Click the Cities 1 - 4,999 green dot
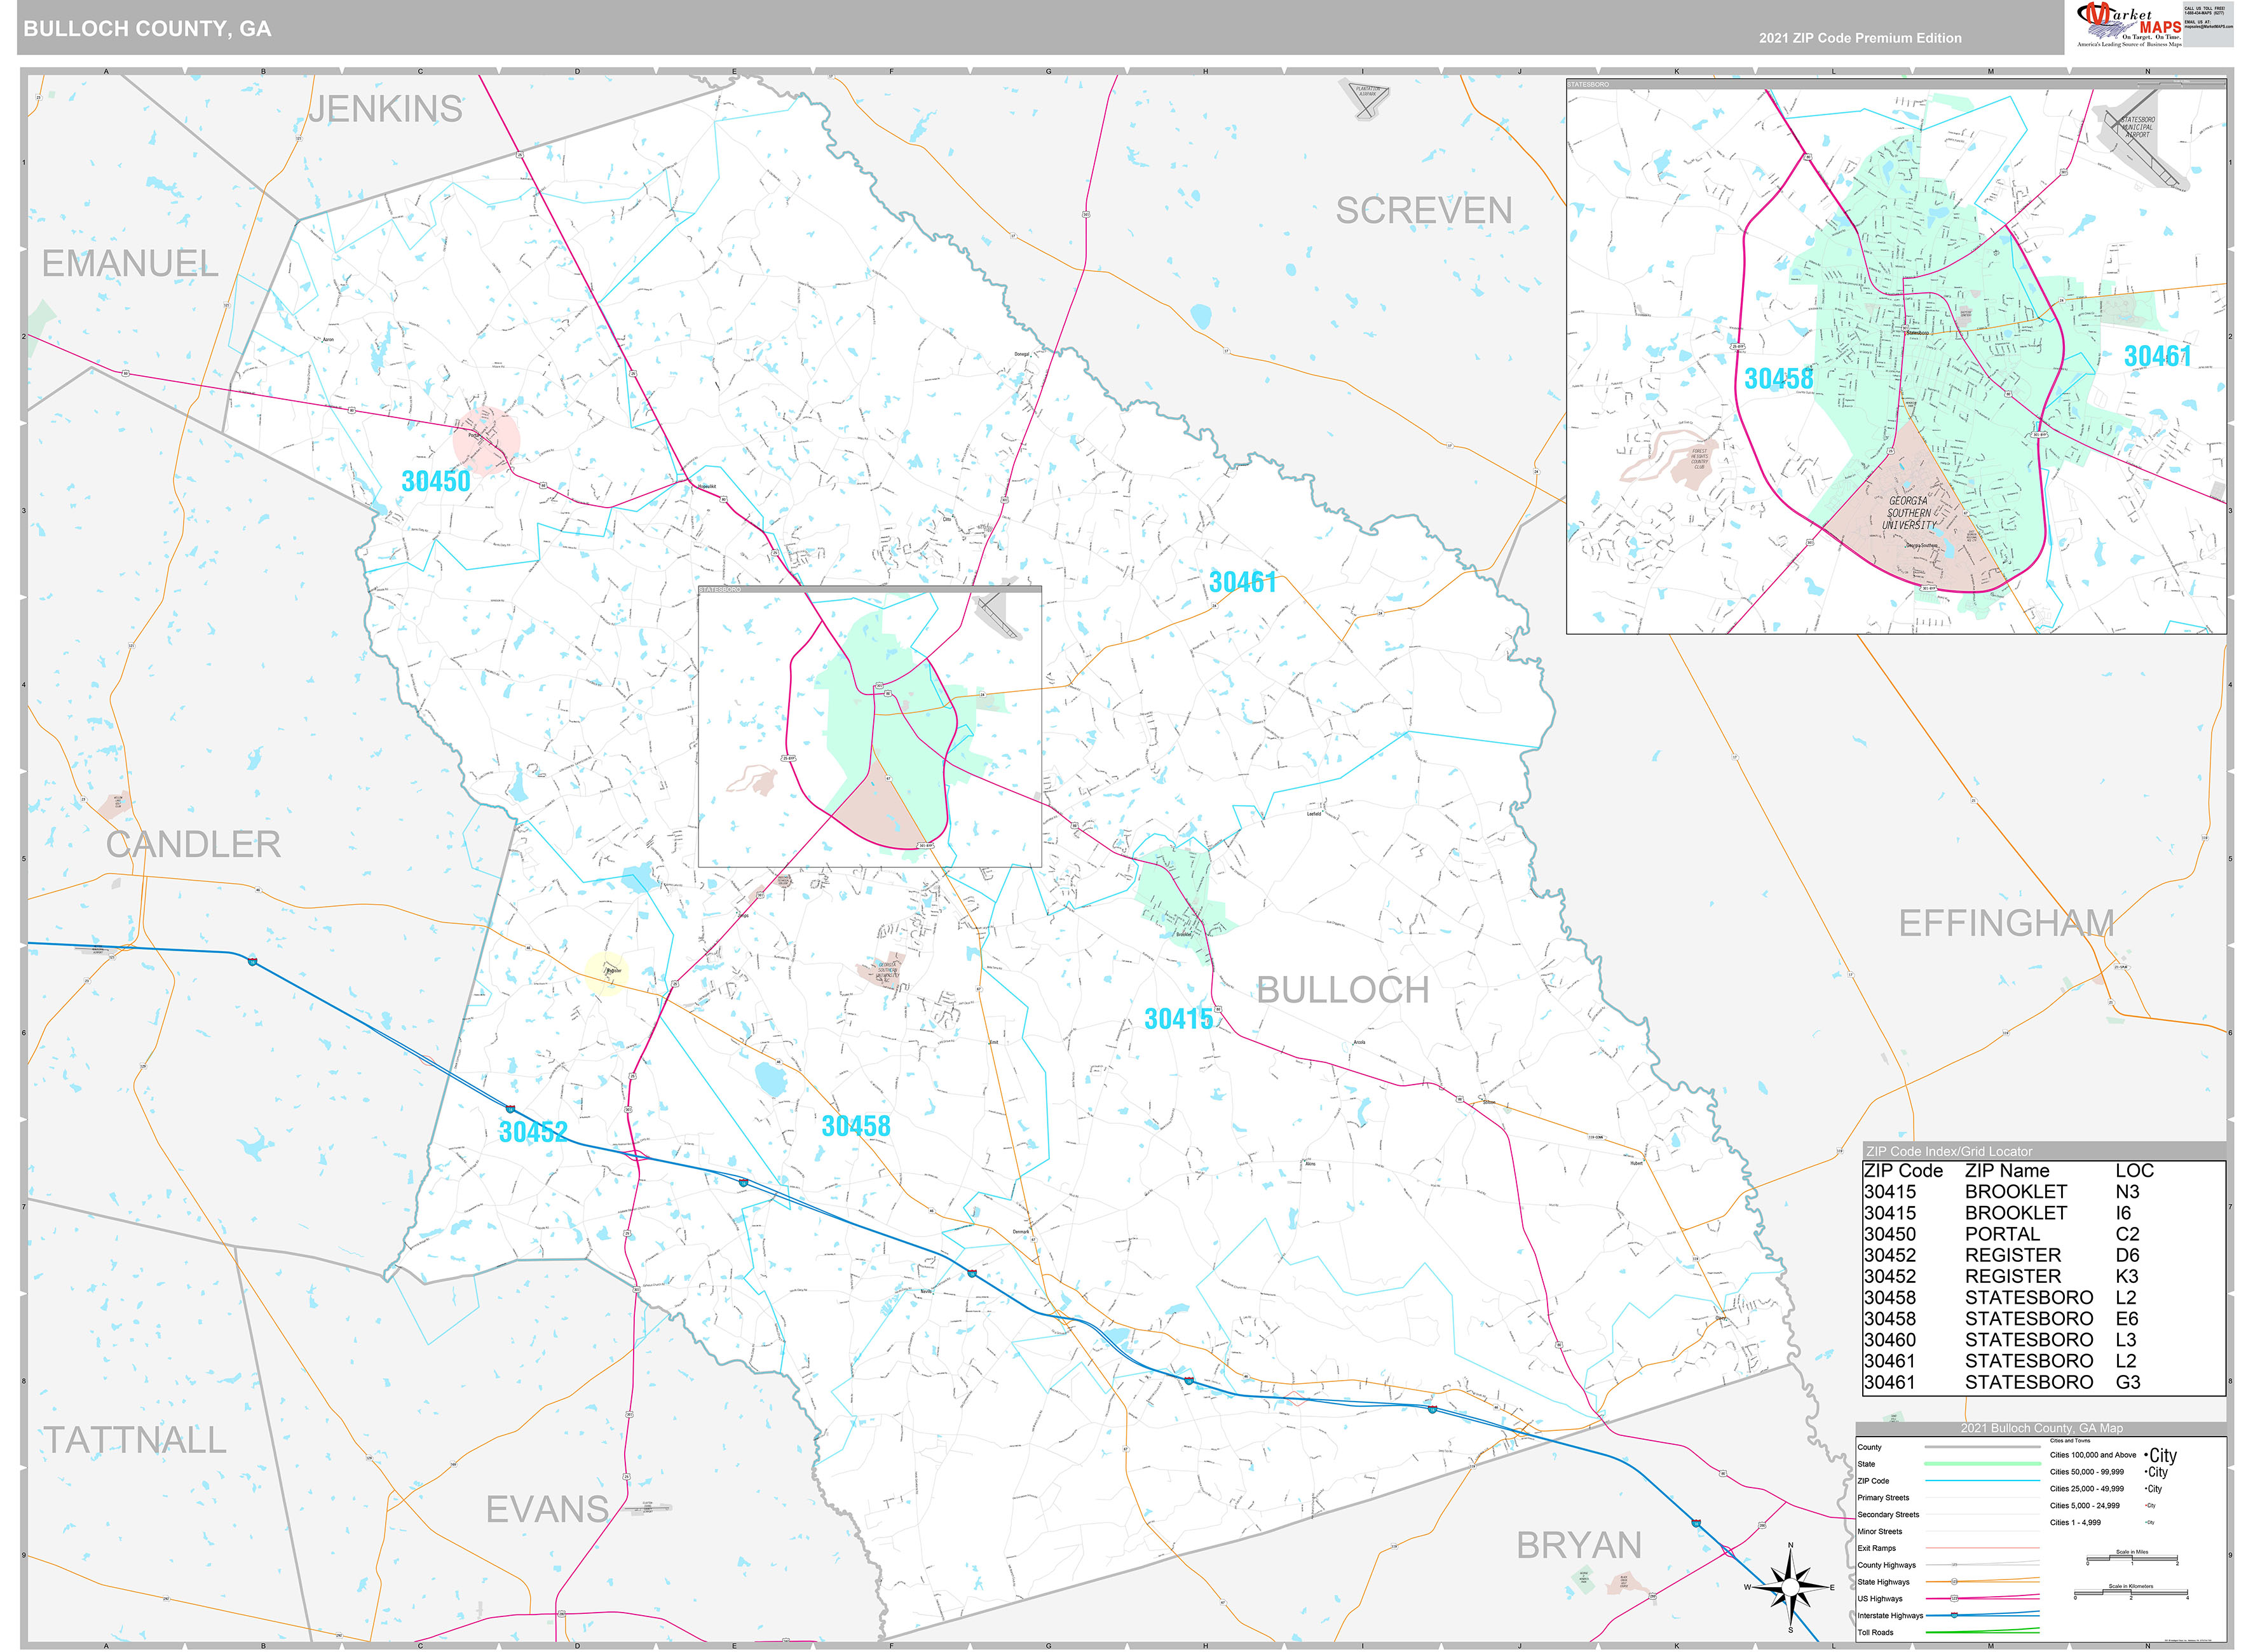This screenshot has width=2253, height=1652. click(x=2146, y=1522)
